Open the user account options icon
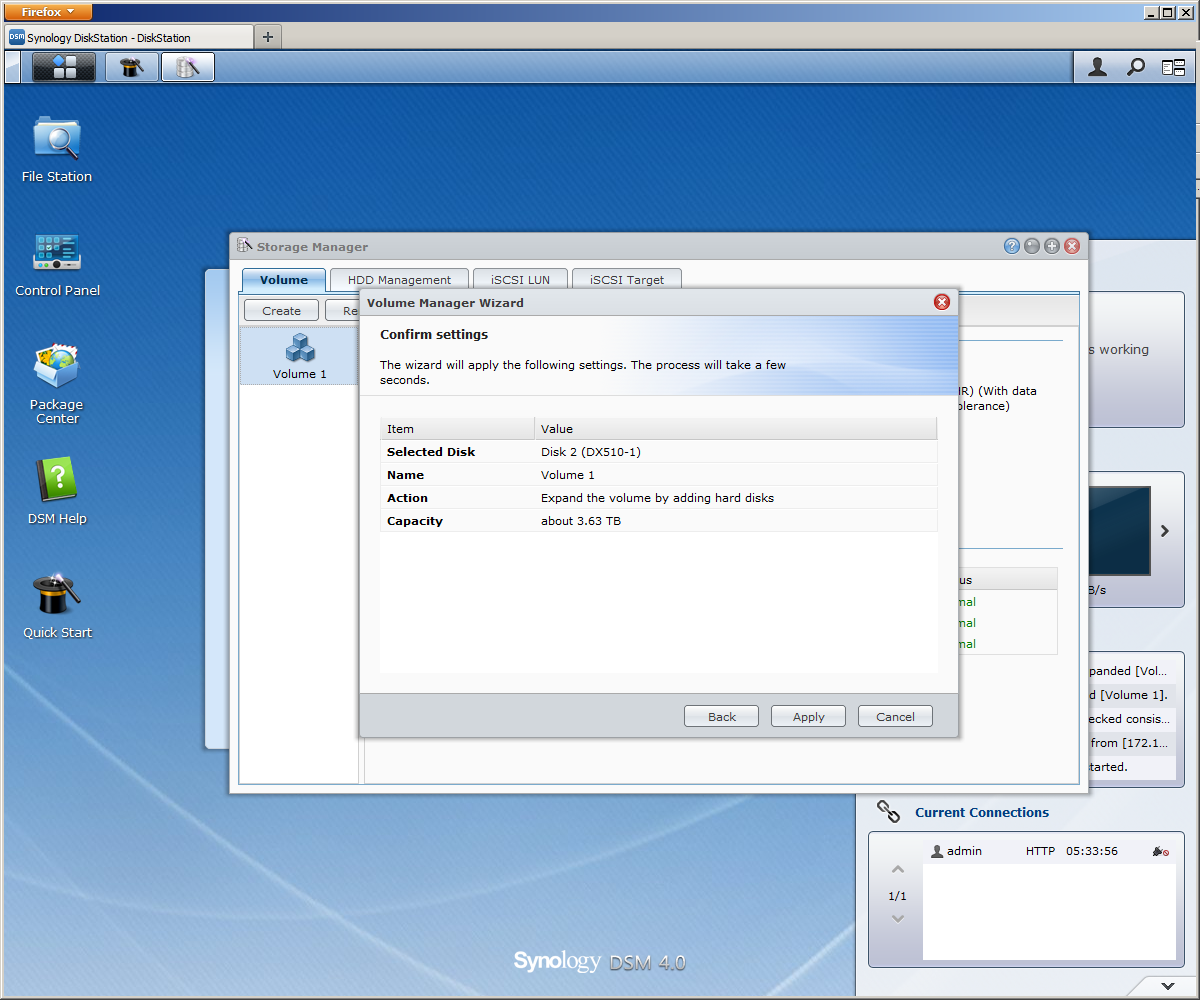 (1098, 67)
